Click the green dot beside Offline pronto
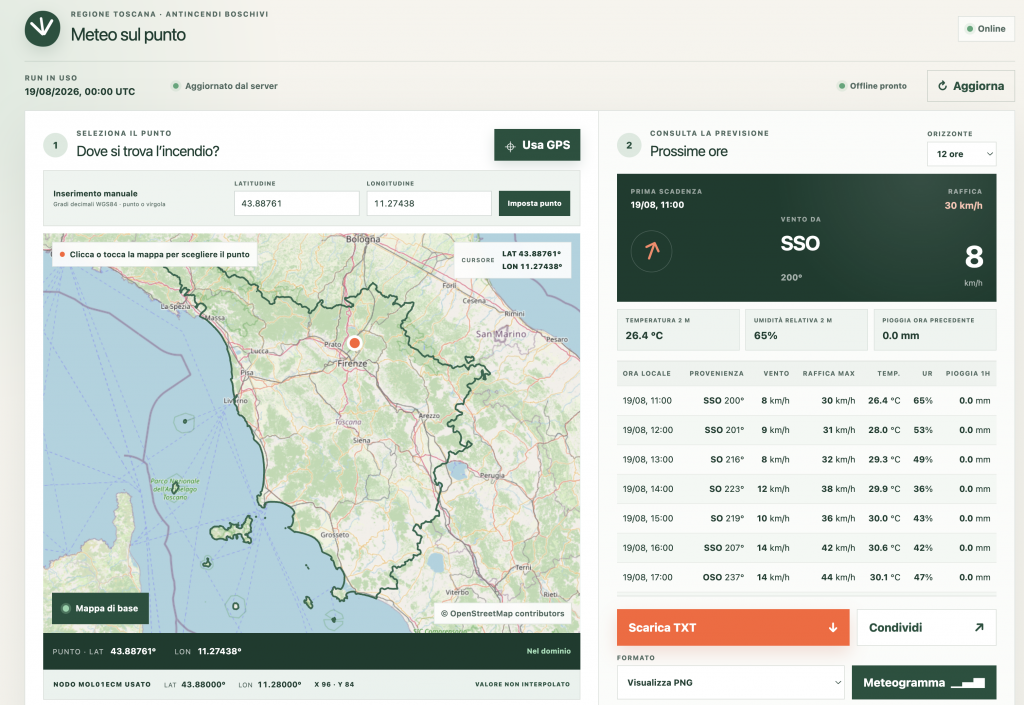 coord(842,86)
